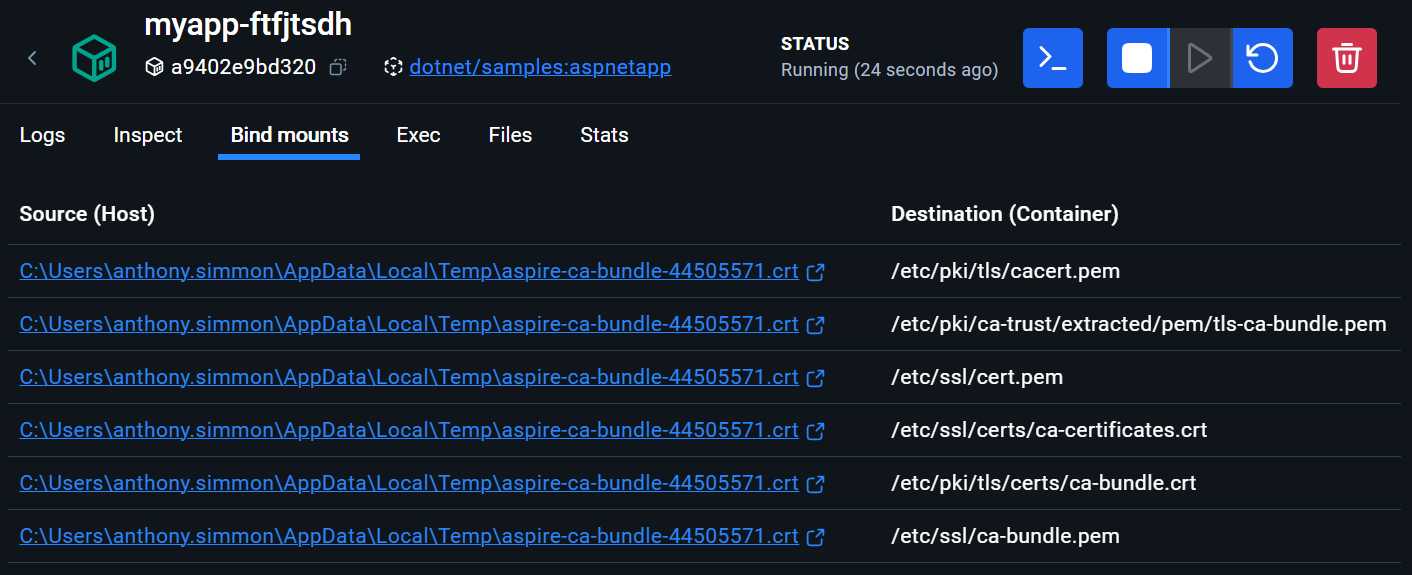Click external-open icon in ca-certificates.crt row
The image size is (1412, 575).
(815, 431)
